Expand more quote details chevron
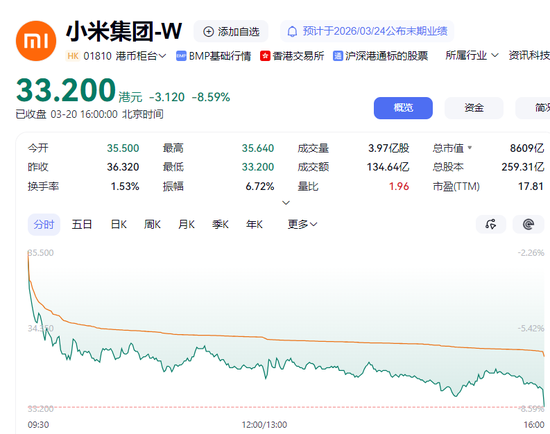The height and width of the screenshot is (434, 550). click(x=286, y=203)
